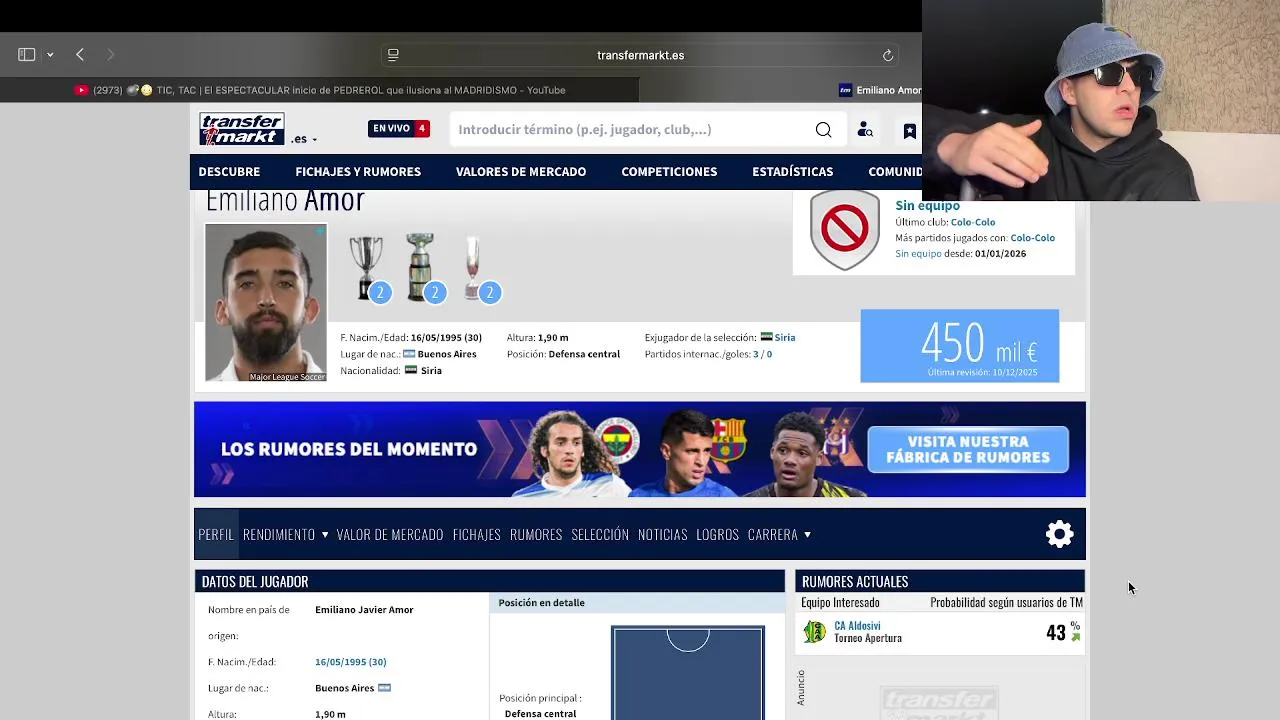Click the page reader icon in address bar

point(393,55)
